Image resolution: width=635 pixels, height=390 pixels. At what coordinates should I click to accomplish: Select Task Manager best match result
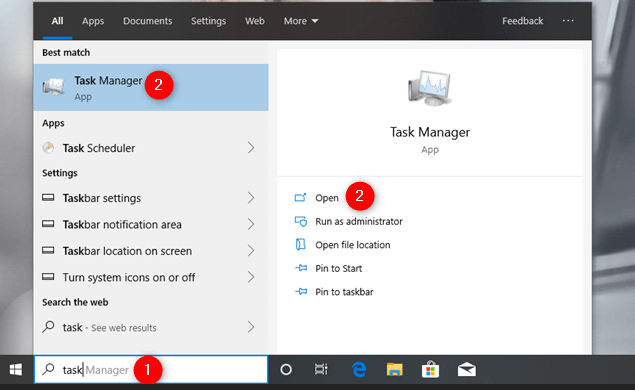(x=151, y=87)
